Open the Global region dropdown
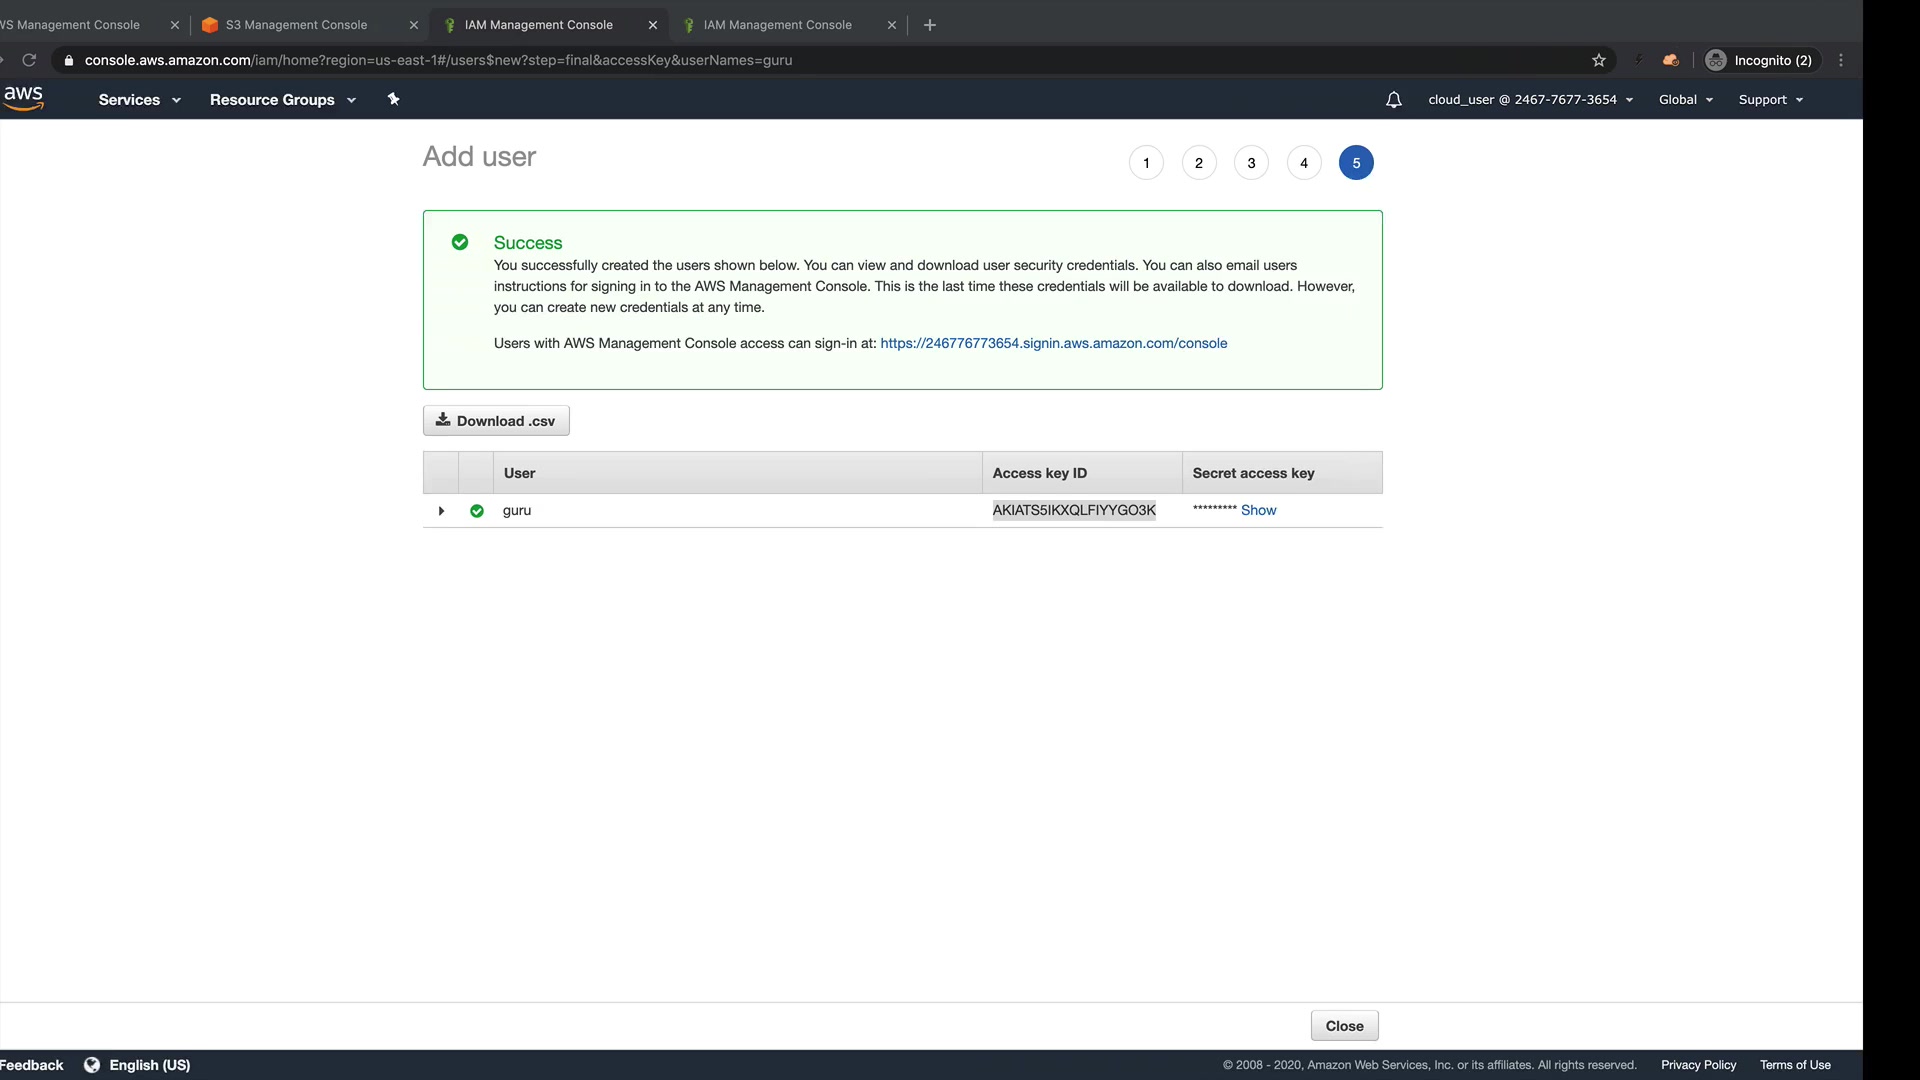 [1685, 100]
